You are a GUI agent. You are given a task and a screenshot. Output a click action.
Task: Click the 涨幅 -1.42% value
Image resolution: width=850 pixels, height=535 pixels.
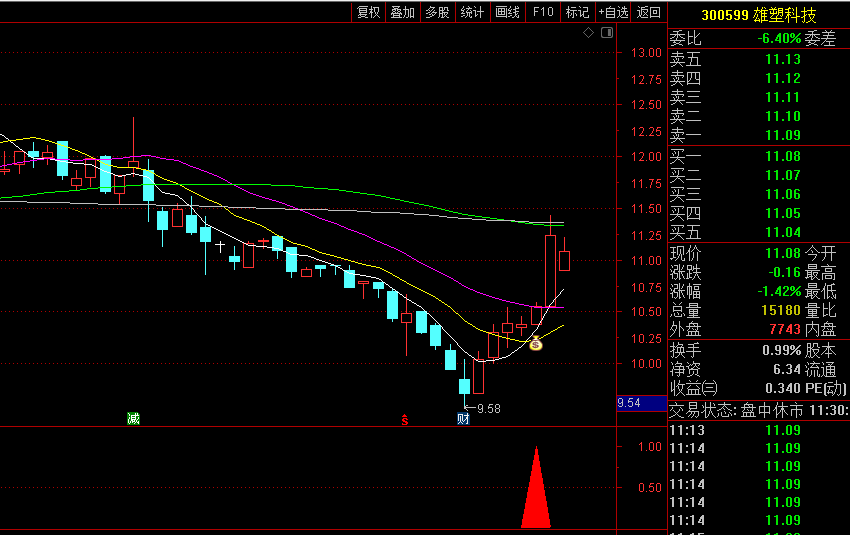coord(779,291)
